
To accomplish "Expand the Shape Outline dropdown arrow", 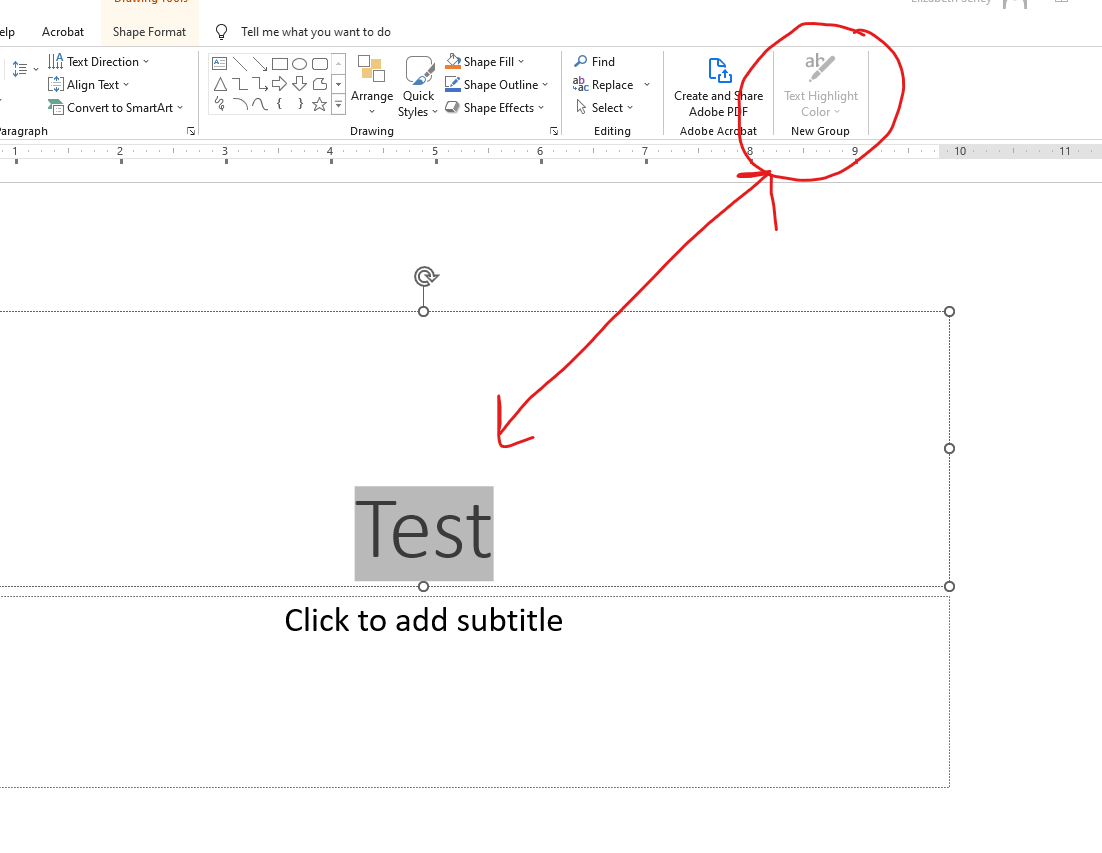I will coord(545,85).
